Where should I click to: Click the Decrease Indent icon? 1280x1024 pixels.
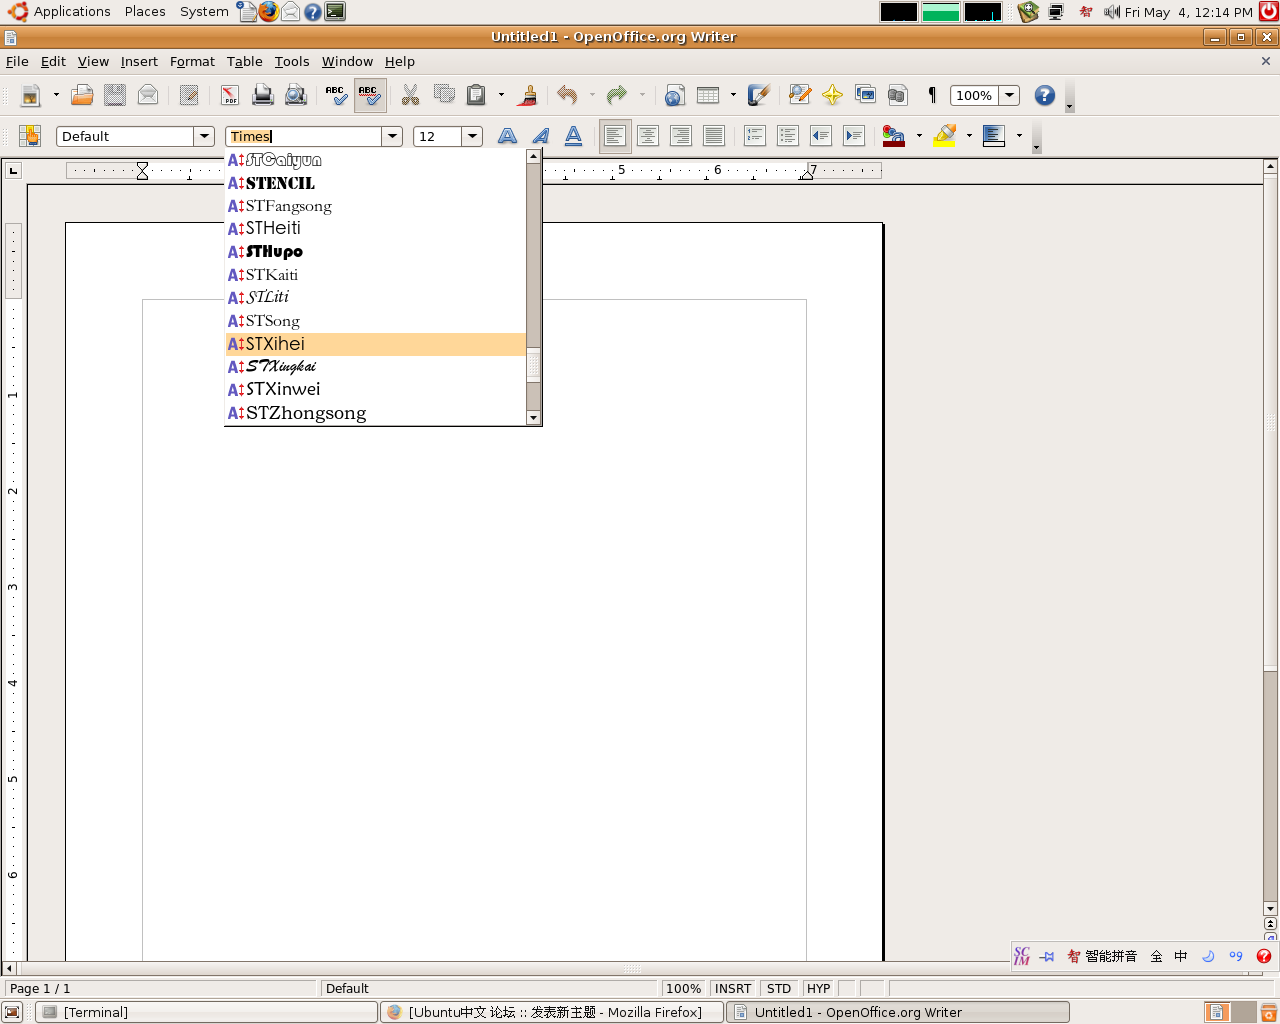point(821,136)
